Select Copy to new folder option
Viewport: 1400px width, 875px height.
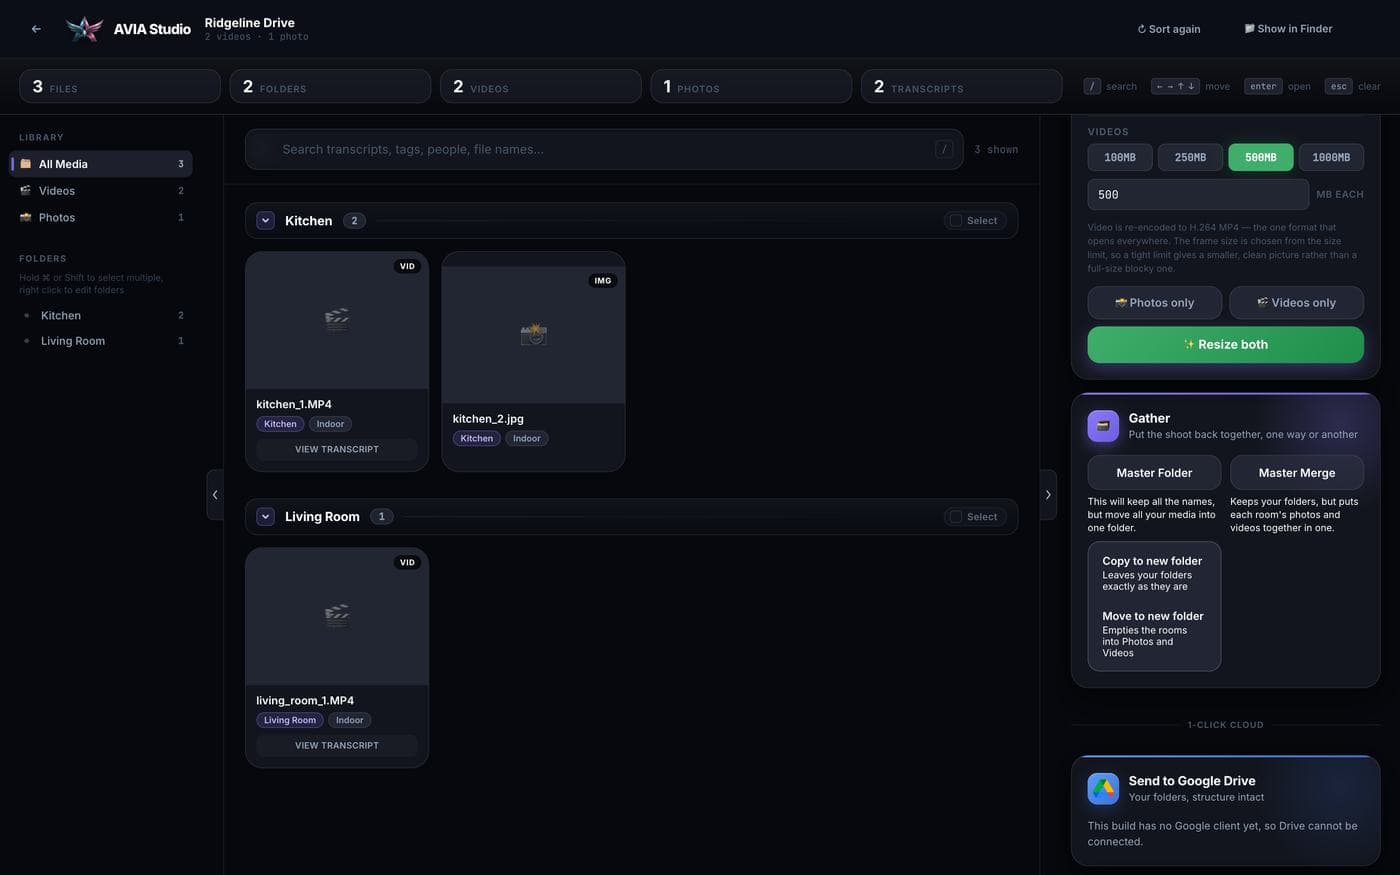[1154, 573]
